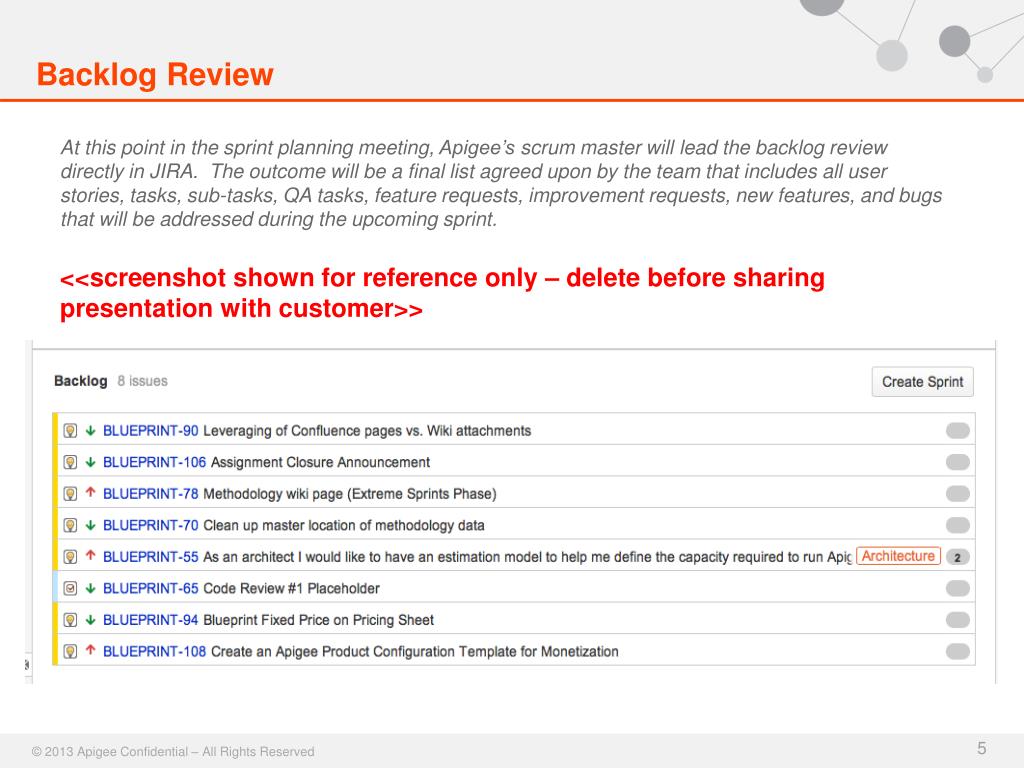The image size is (1024, 768).
Task: Click empty estimate badge on BLUEPRINT-70 row
Action: point(957,526)
